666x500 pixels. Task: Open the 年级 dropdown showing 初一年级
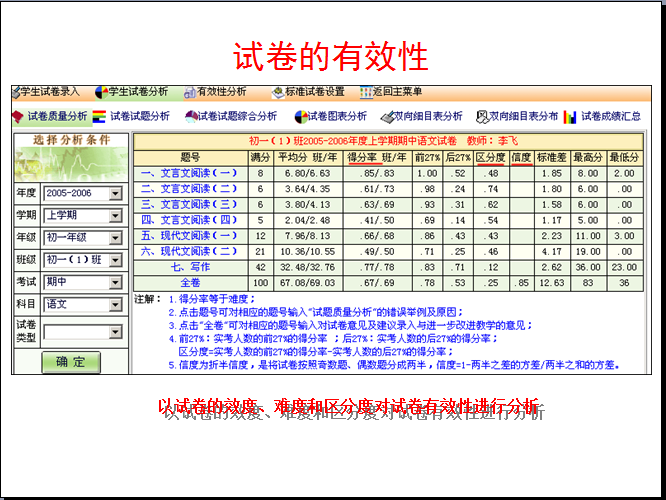click(114, 238)
